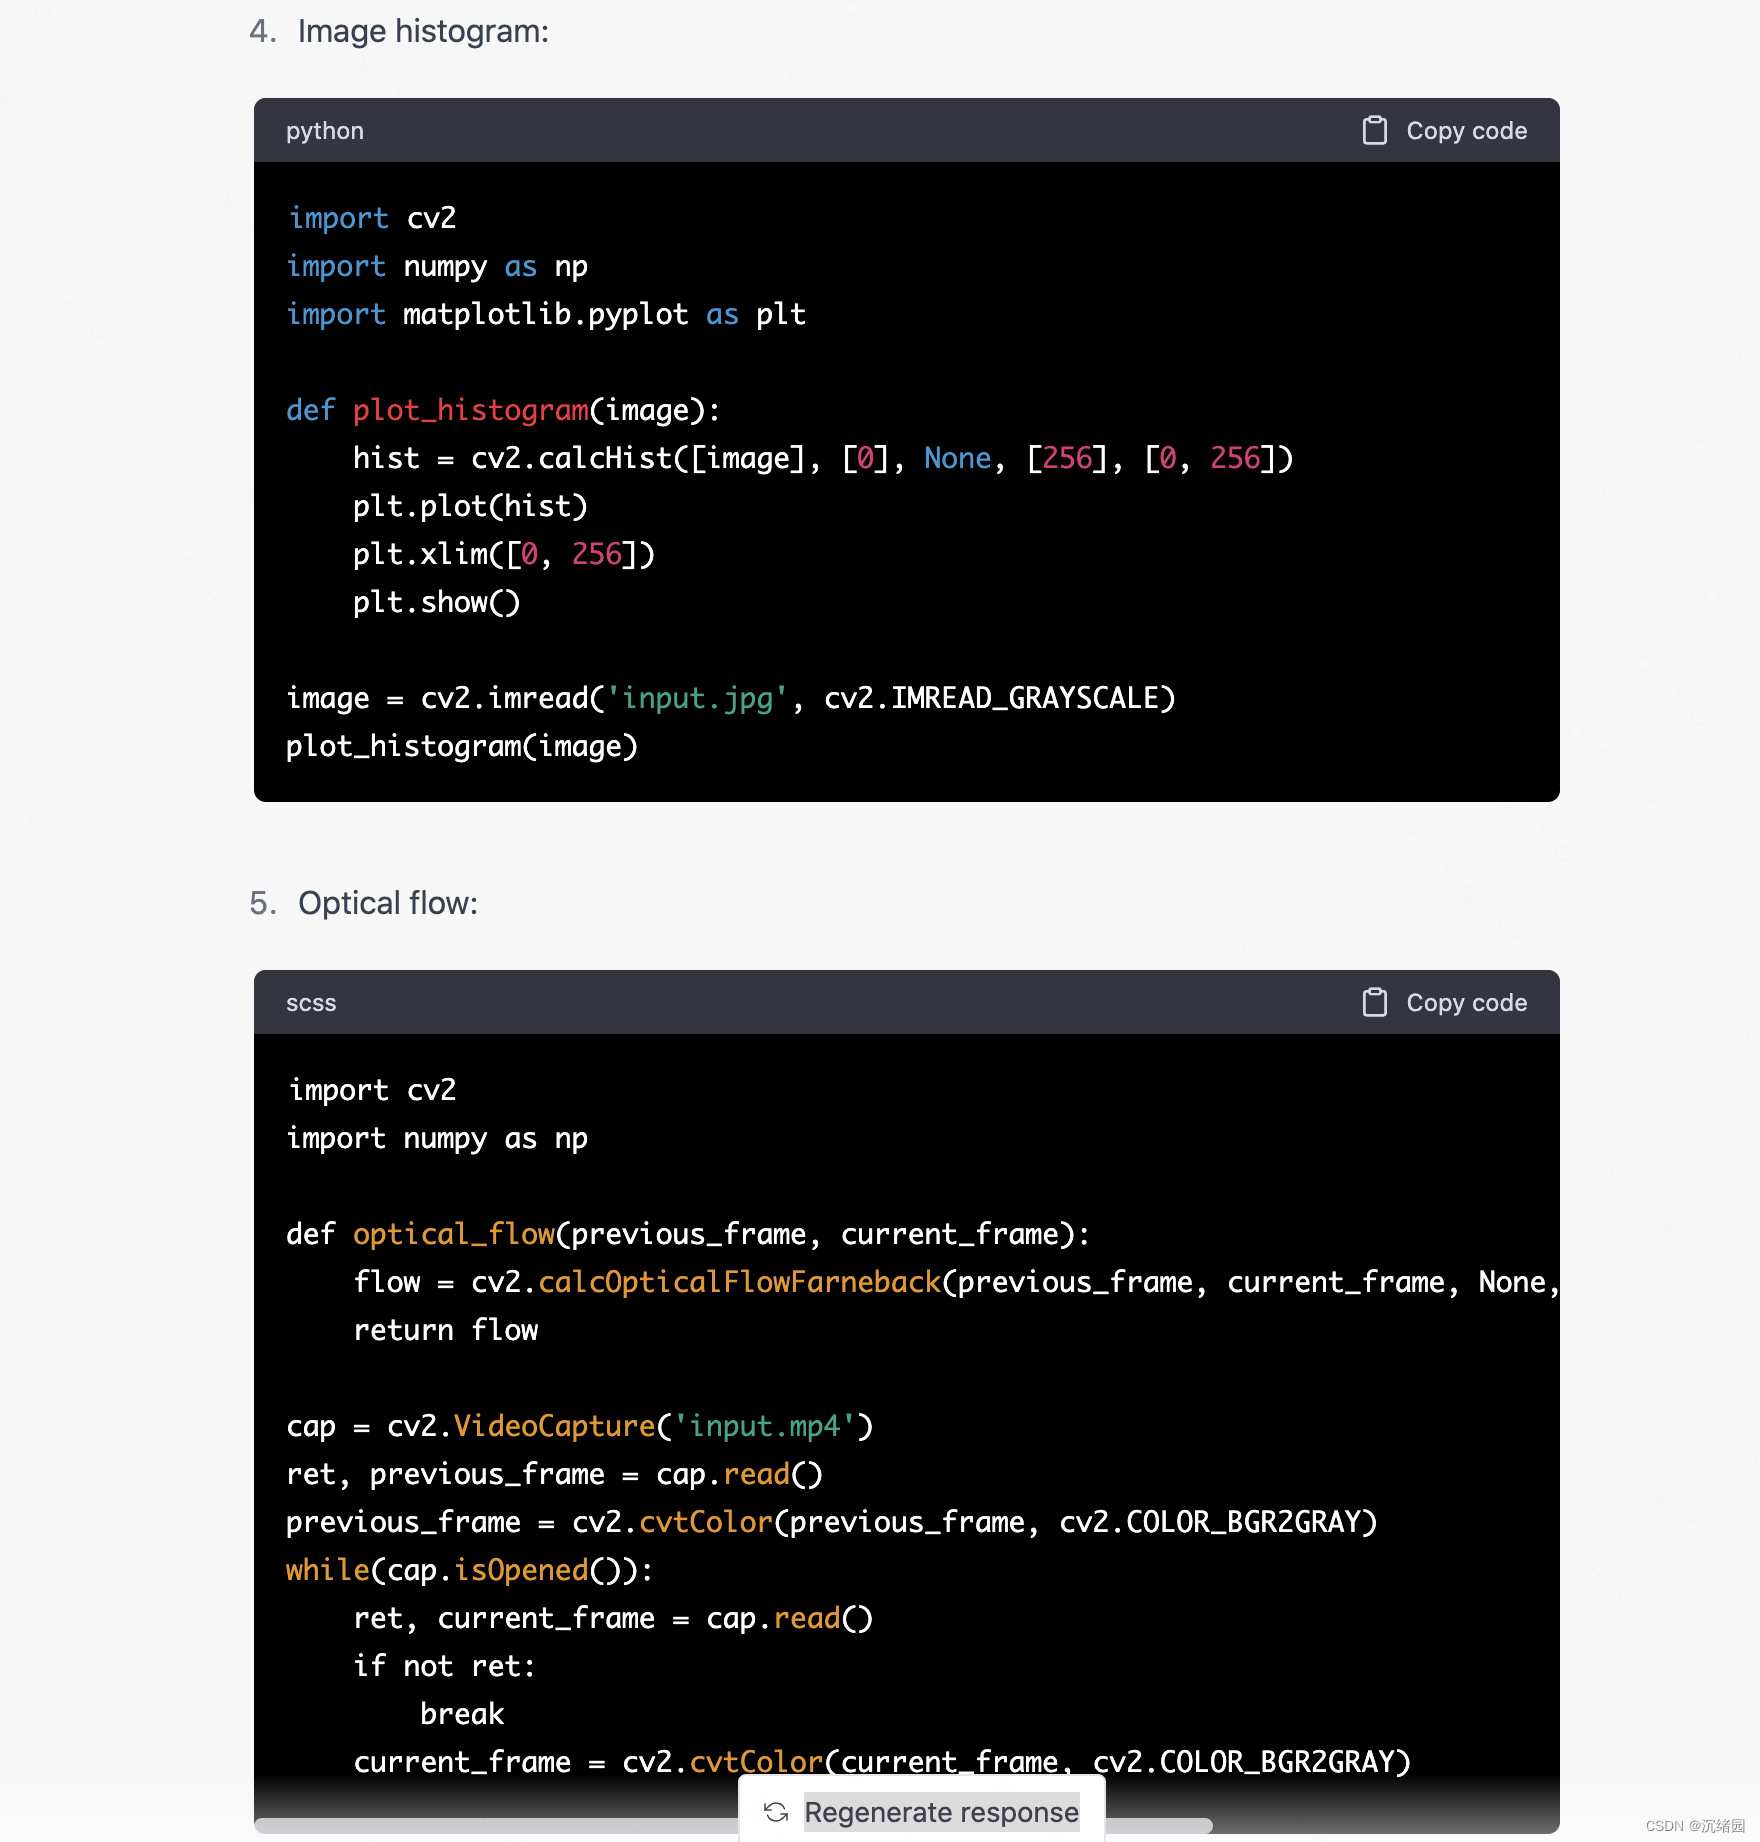Click 'ret, current_frame = cap.read()' line

[x=613, y=1618]
